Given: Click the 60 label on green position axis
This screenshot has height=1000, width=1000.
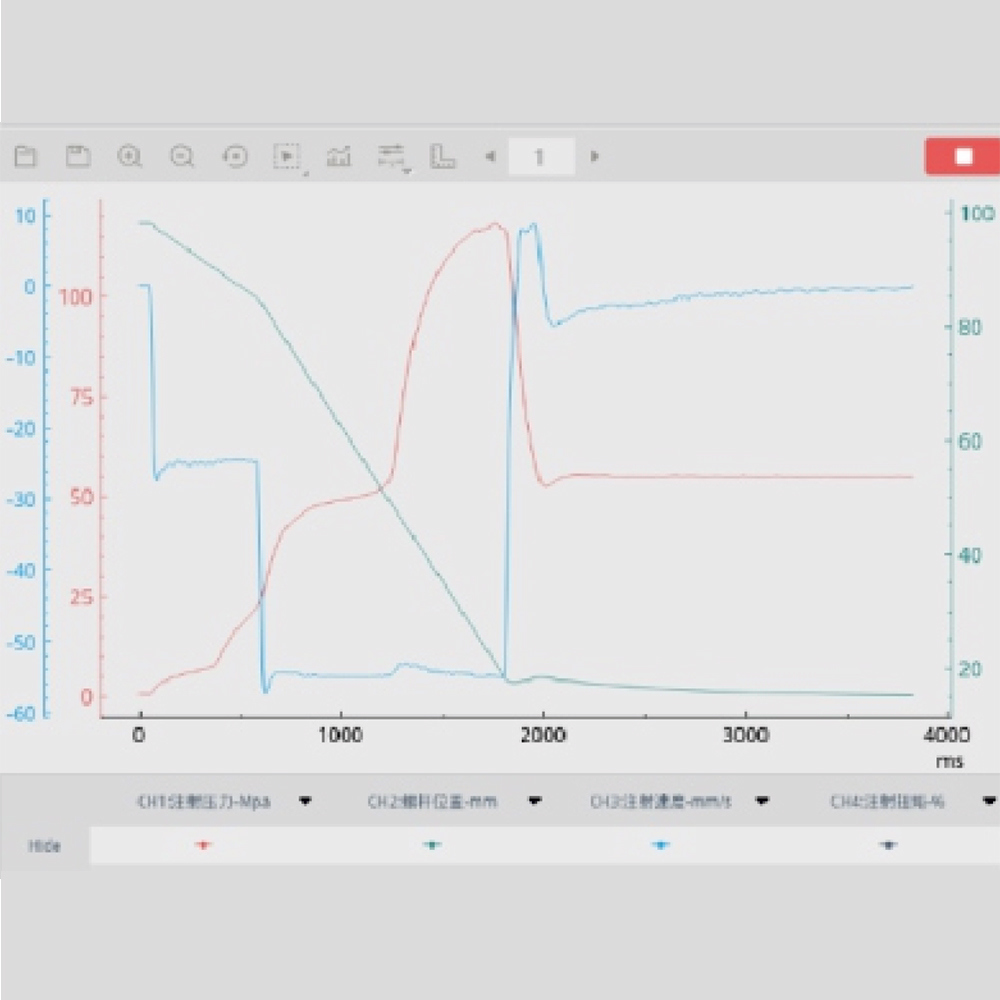Looking at the screenshot, I should [970, 441].
